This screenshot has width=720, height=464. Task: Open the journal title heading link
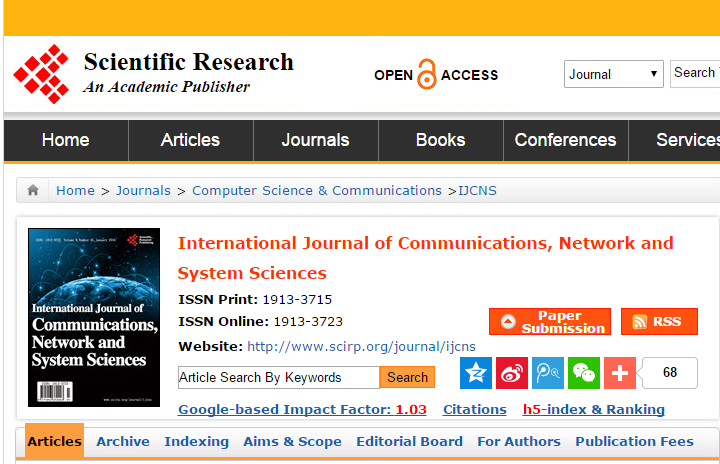click(x=426, y=258)
